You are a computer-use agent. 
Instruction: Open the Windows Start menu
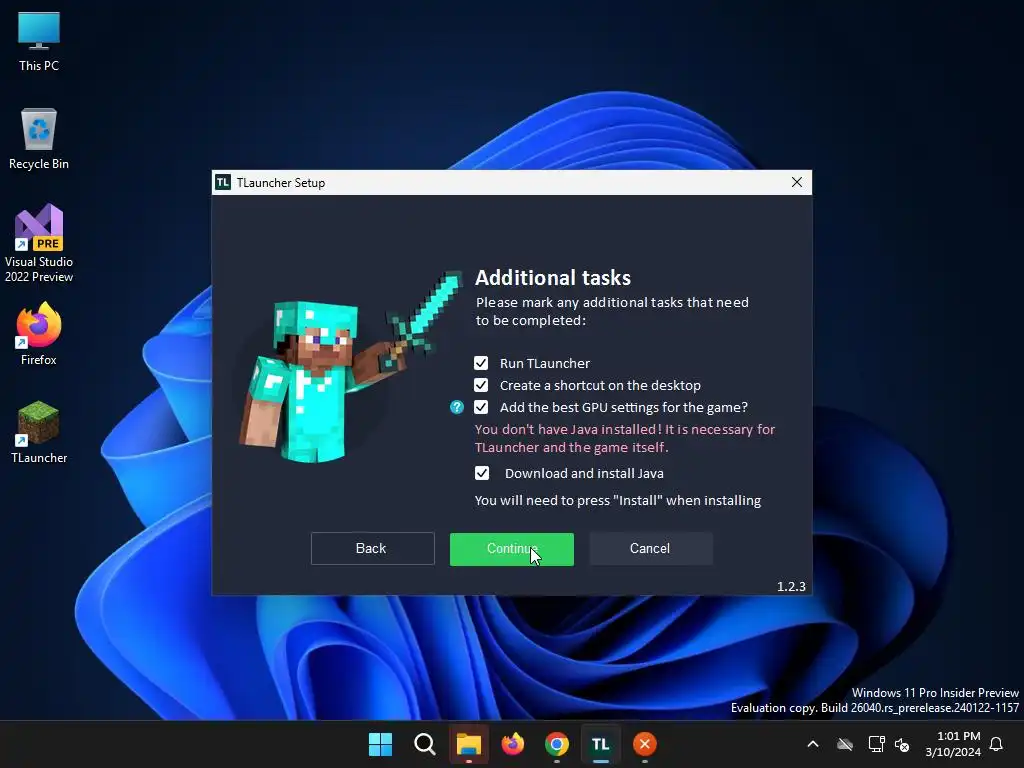click(x=380, y=744)
